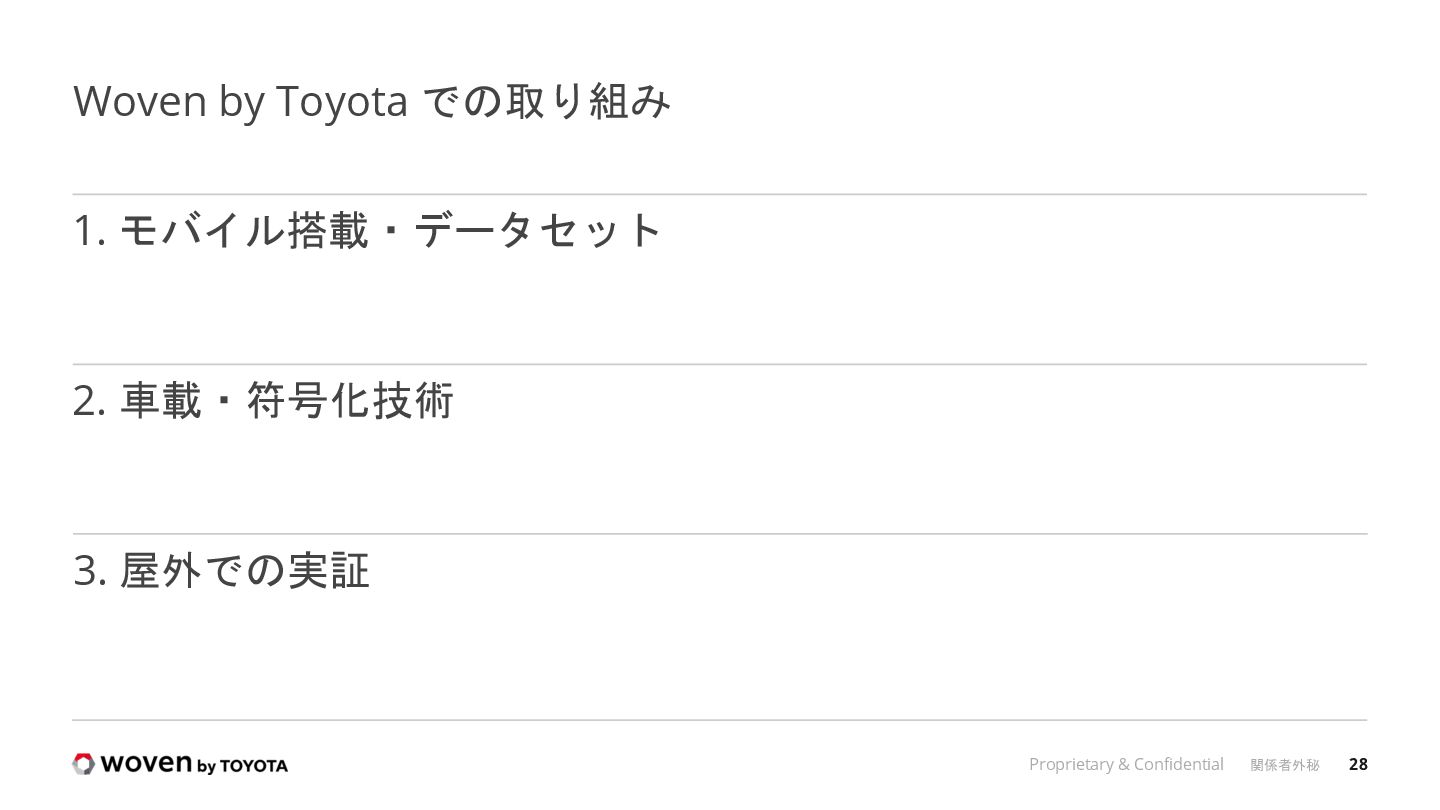Click the "関係者外秘" footer label
The image size is (1440, 810).
[x=1285, y=765]
